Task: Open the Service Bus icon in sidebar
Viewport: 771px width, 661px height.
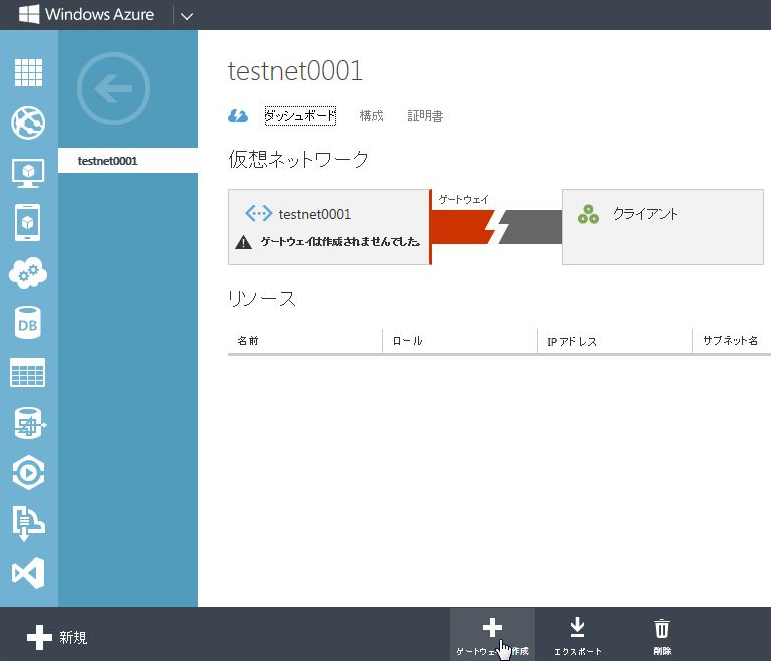Action: click(28, 523)
